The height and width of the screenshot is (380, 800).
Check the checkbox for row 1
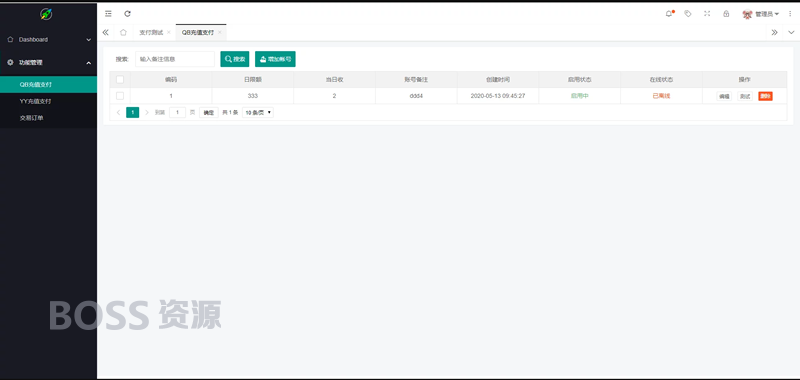point(120,95)
